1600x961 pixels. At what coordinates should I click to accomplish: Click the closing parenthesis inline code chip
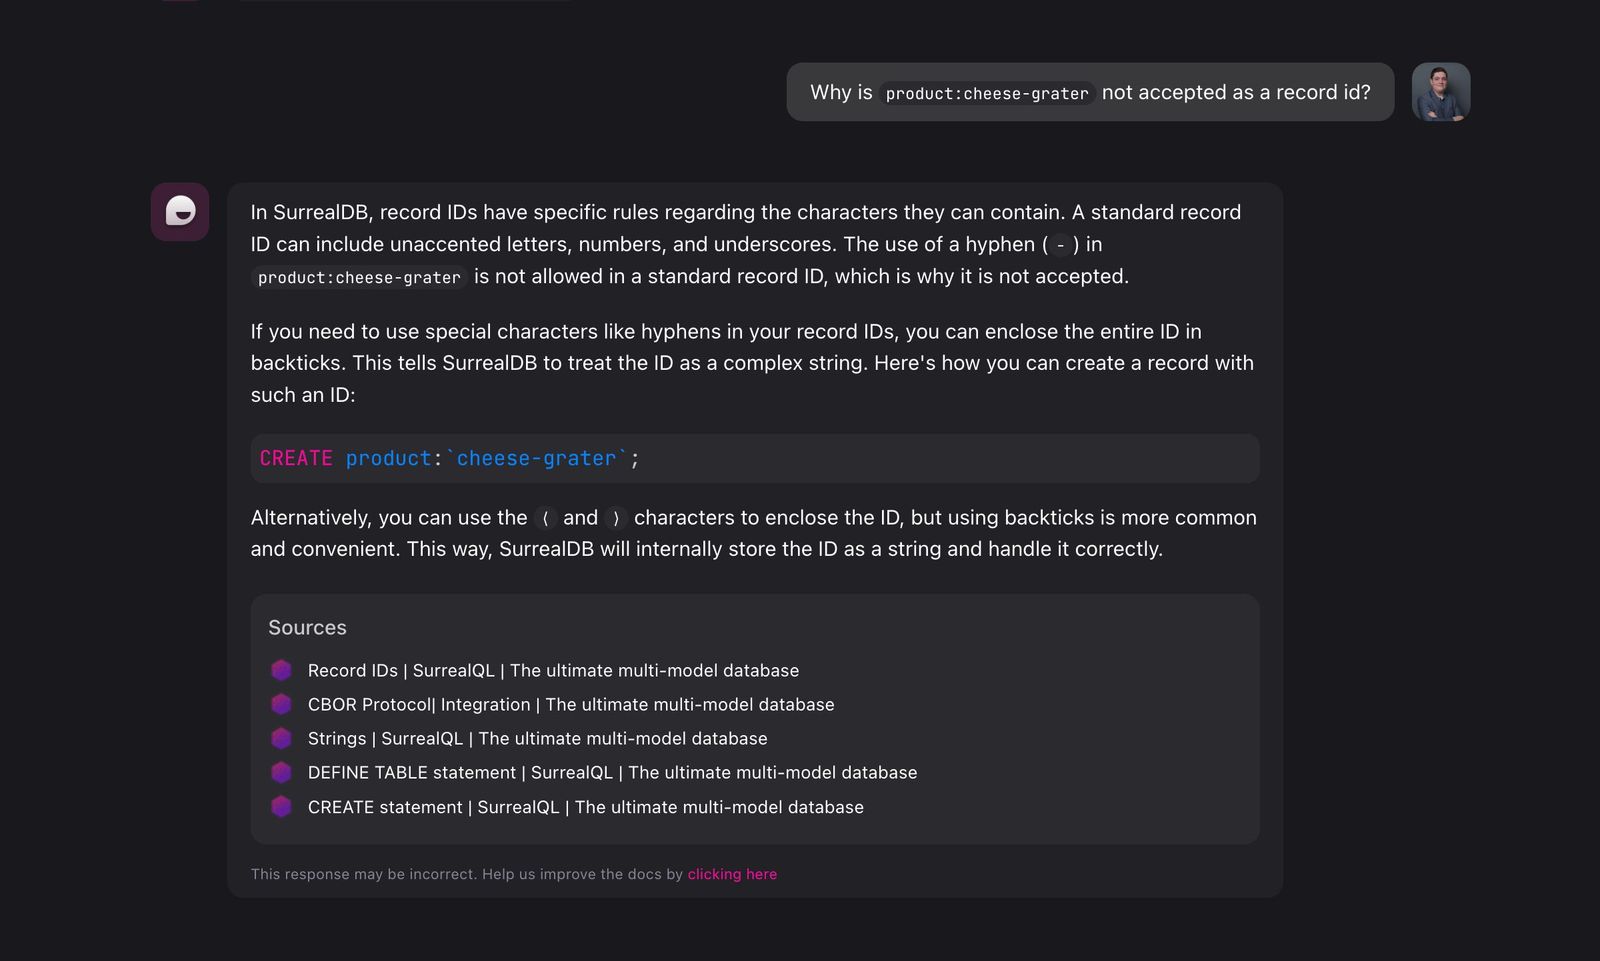616,518
